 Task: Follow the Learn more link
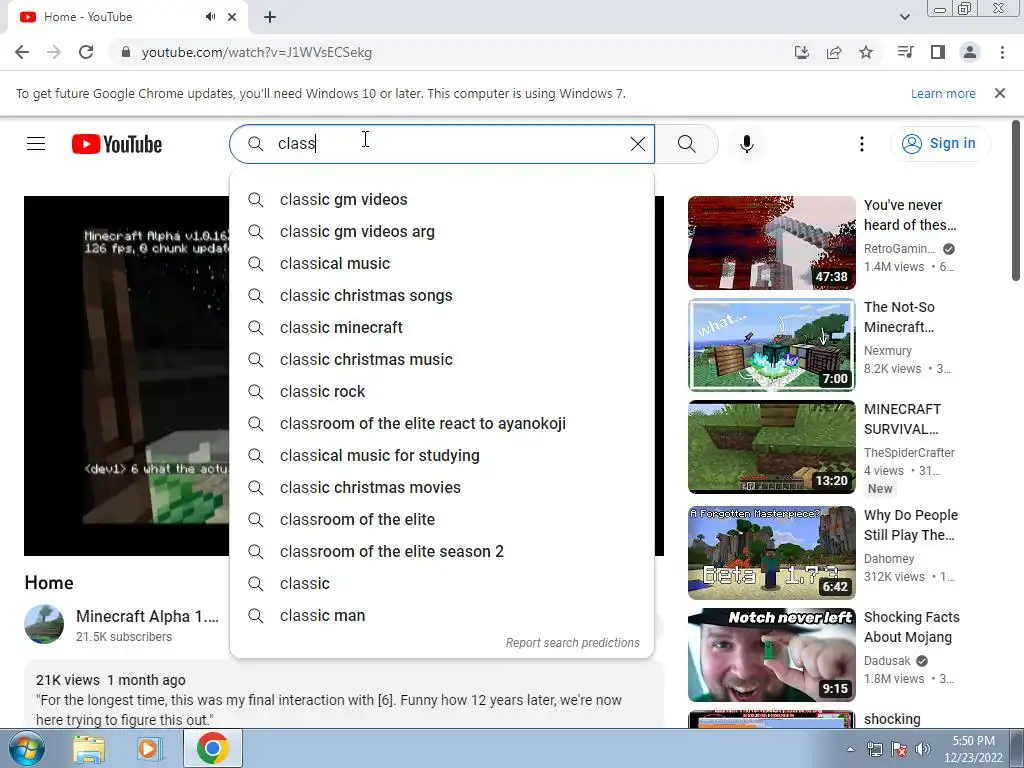tap(943, 93)
